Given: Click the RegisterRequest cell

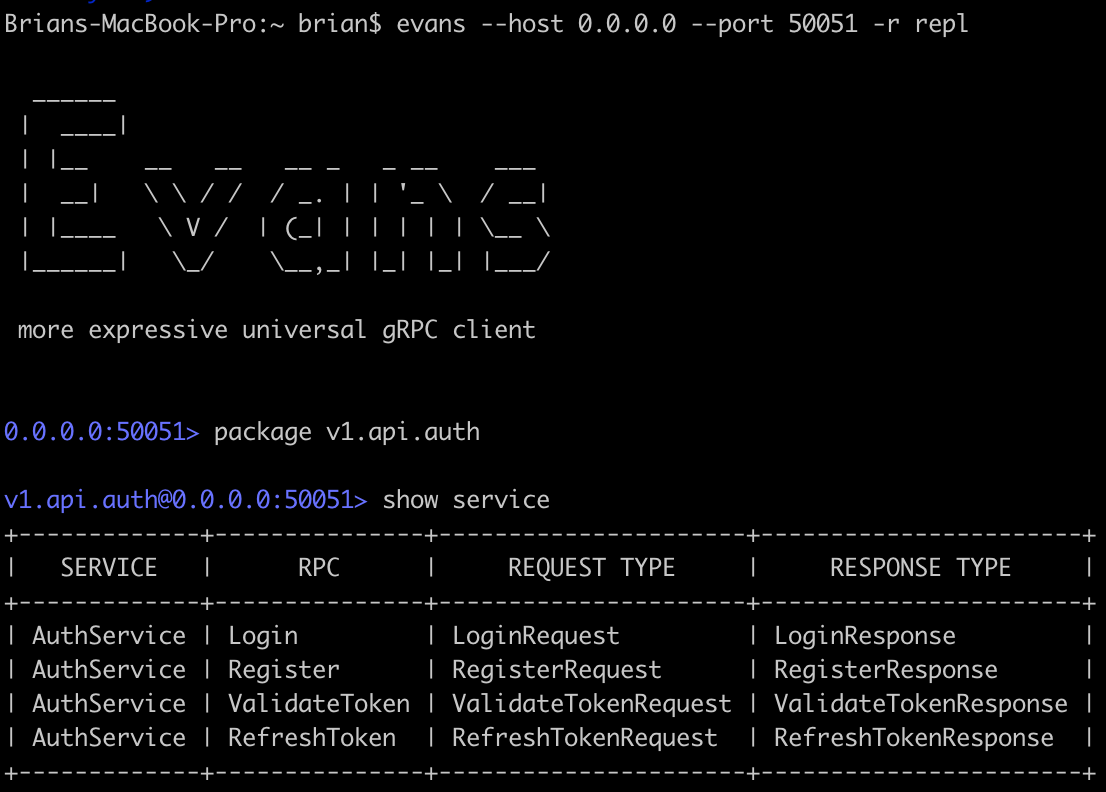Looking at the screenshot, I should [x=557, y=670].
